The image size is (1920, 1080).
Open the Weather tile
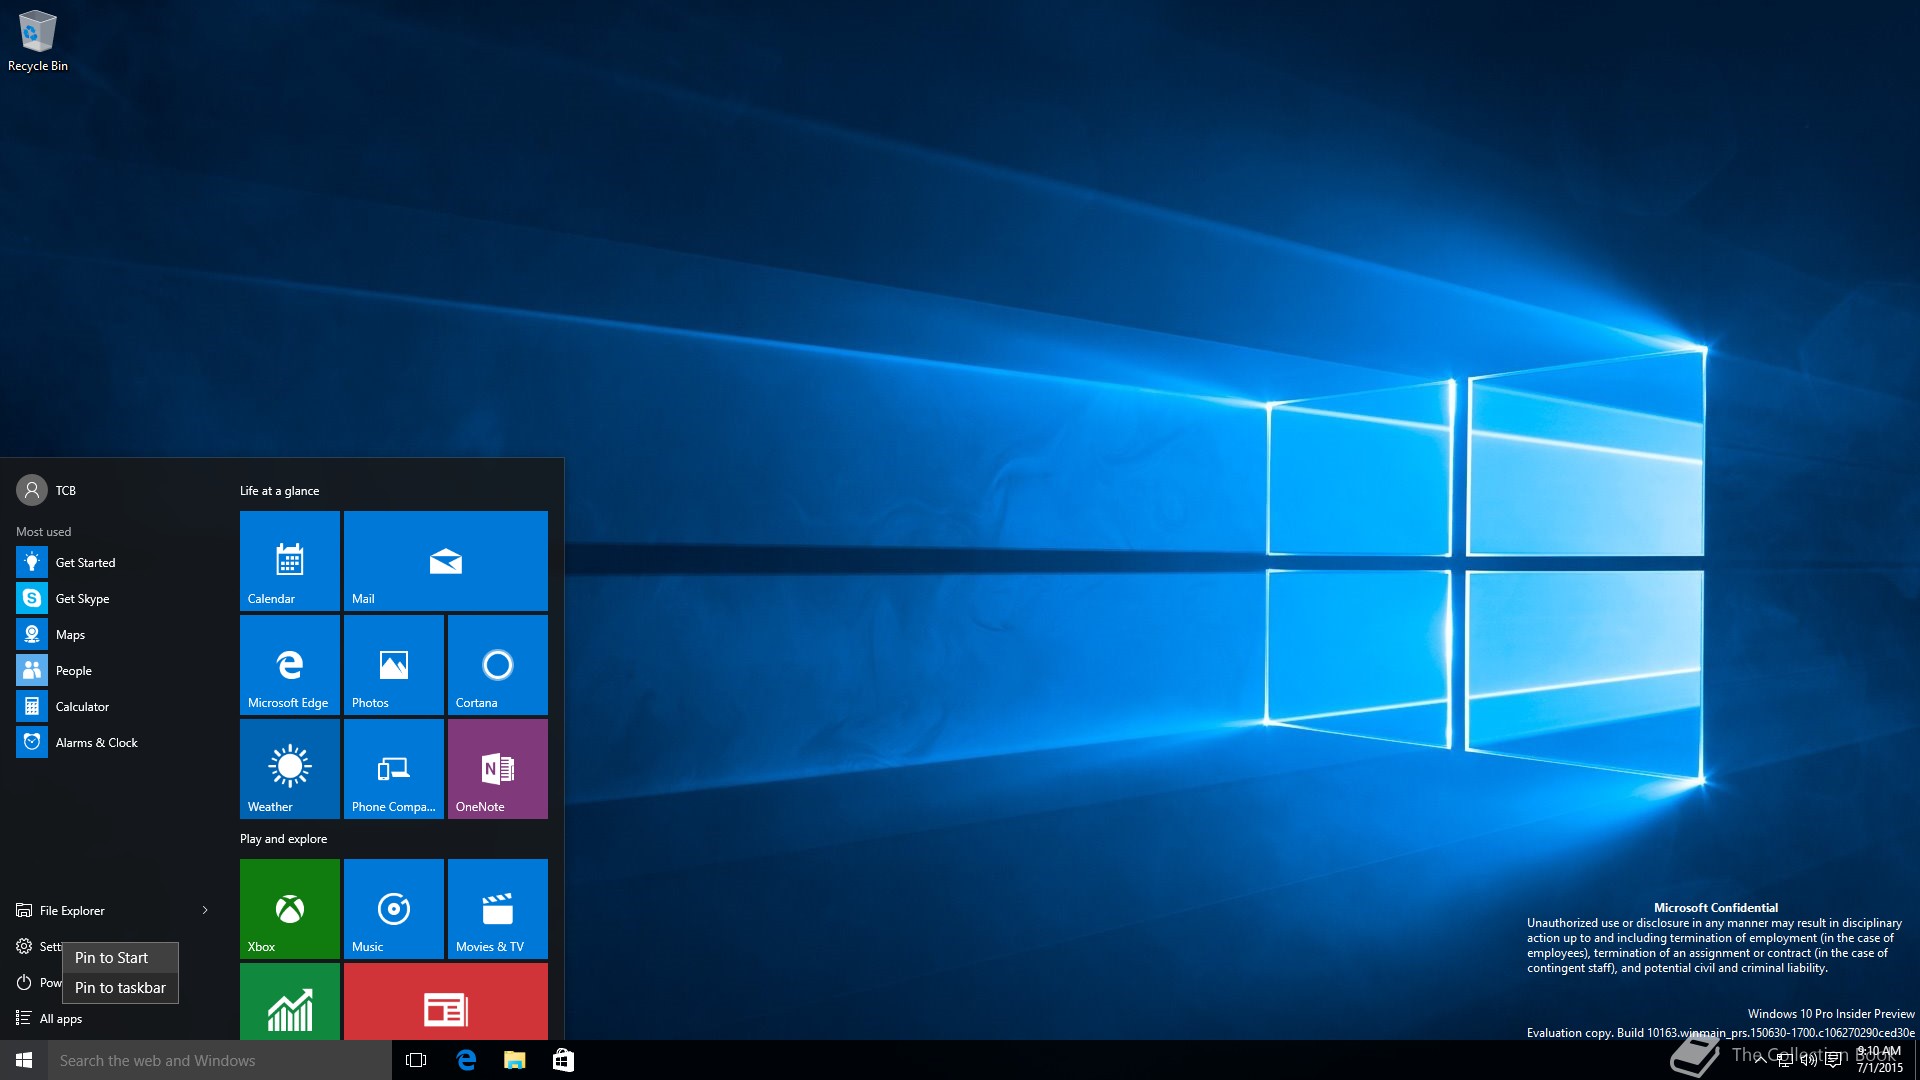[290, 769]
